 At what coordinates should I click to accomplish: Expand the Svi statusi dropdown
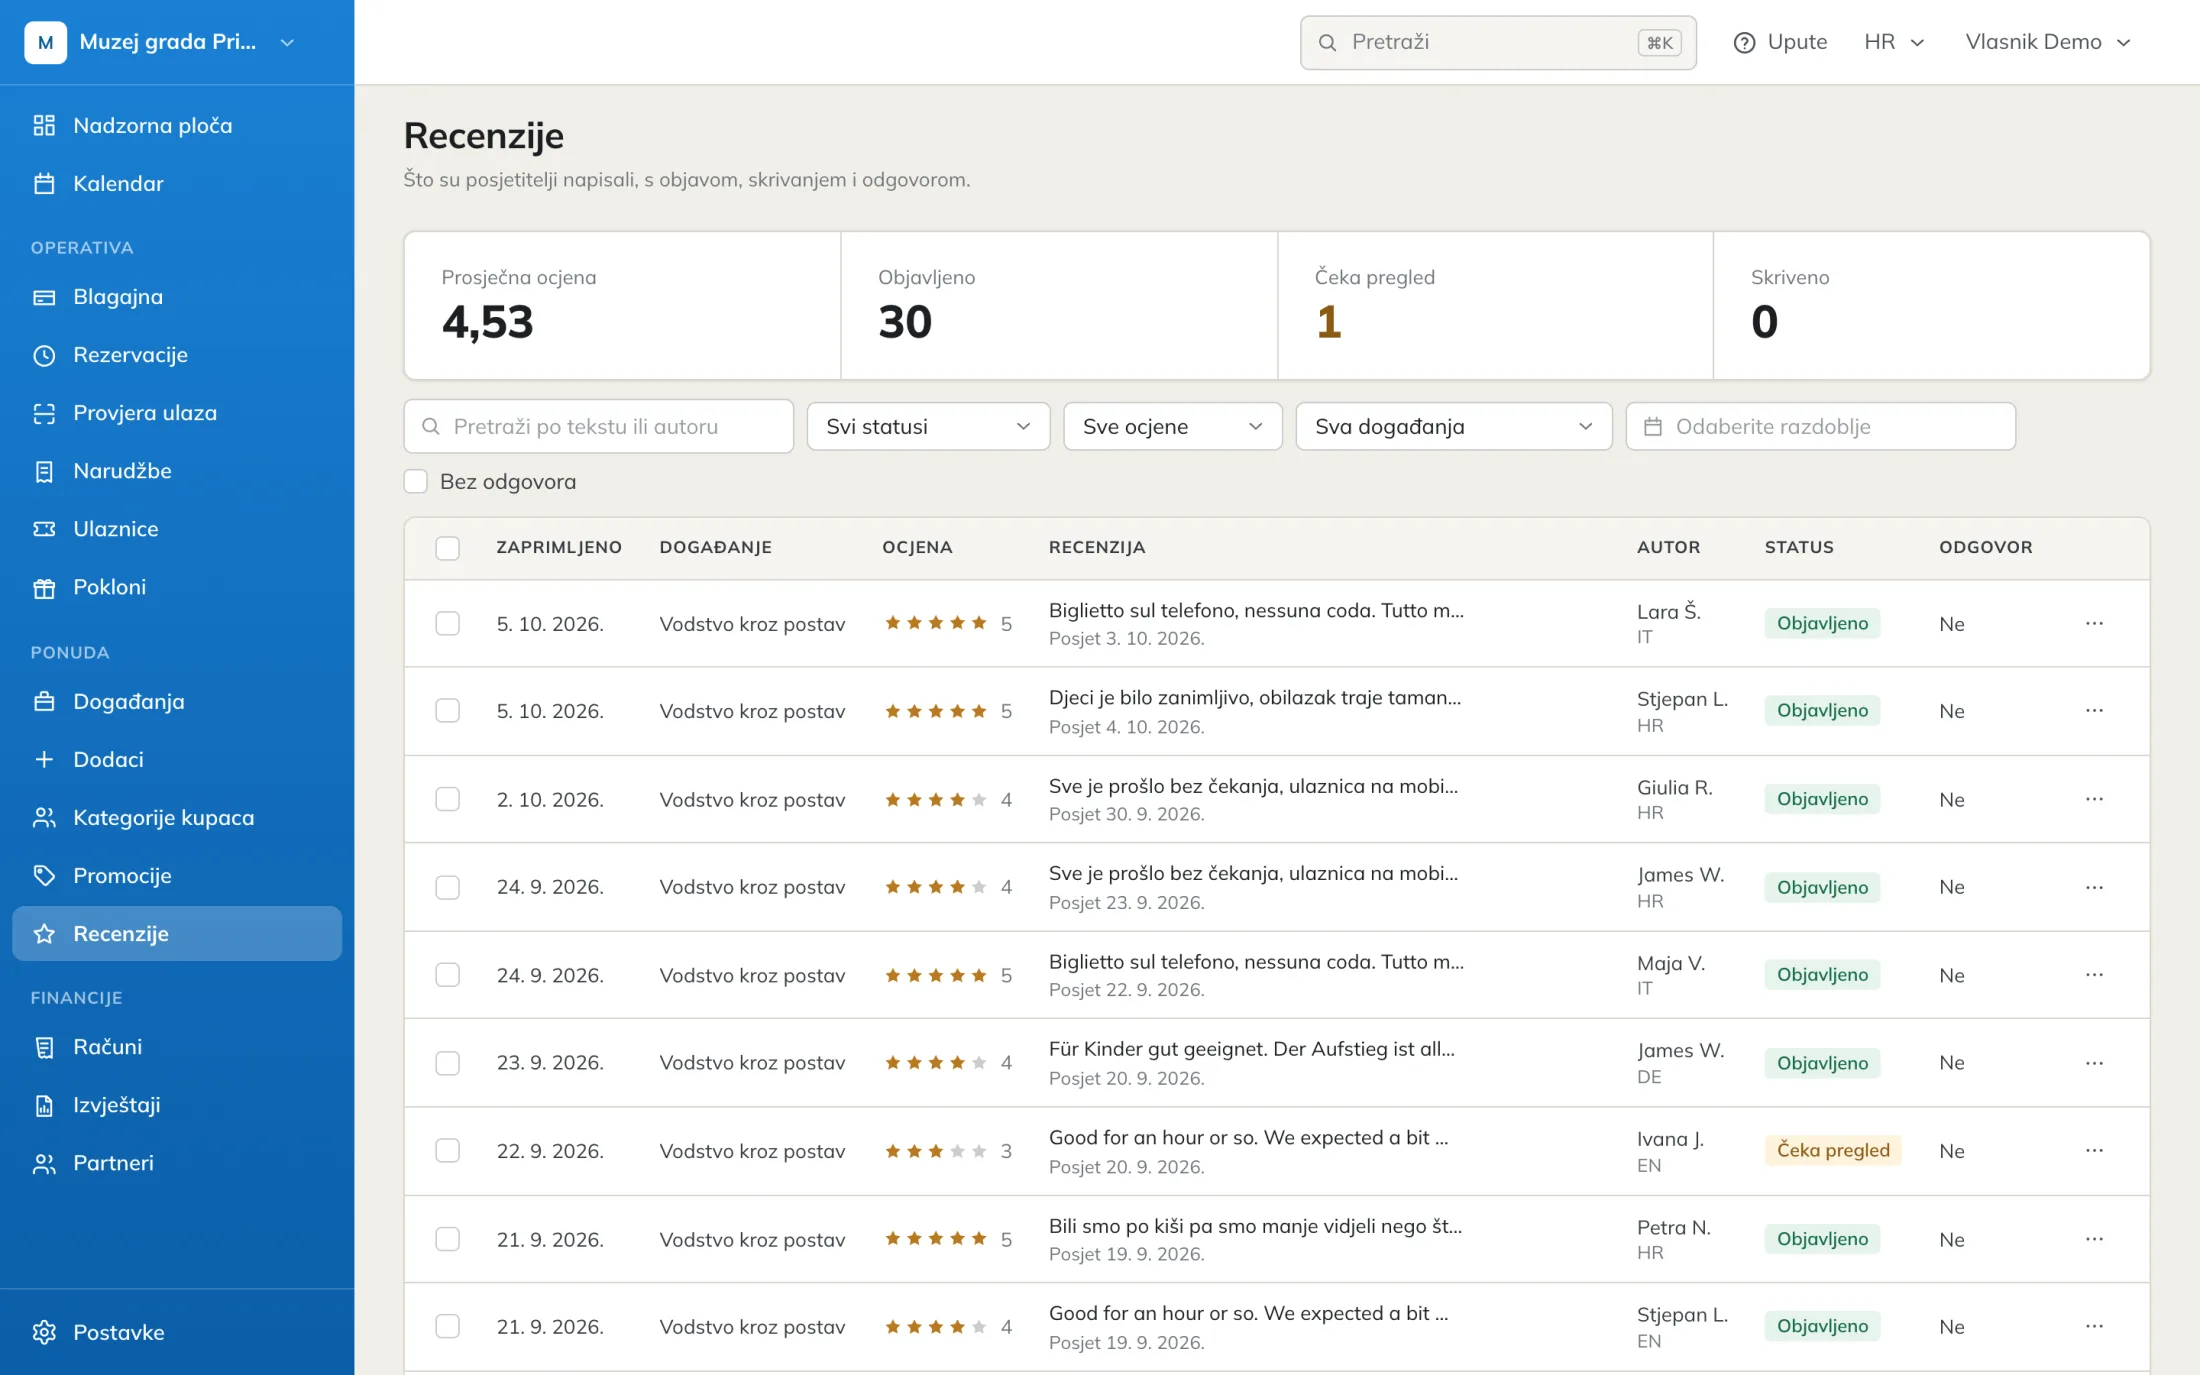pos(928,426)
